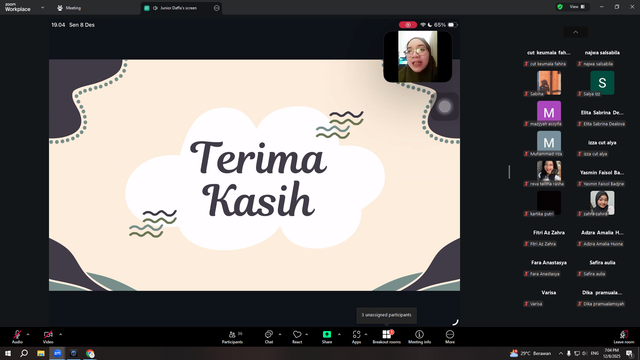Image resolution: width=640 pixels, height=360 pixels.
Task: Click the Zoom taskbar icon
Action: pyautogui.click(x=57, y=353)
